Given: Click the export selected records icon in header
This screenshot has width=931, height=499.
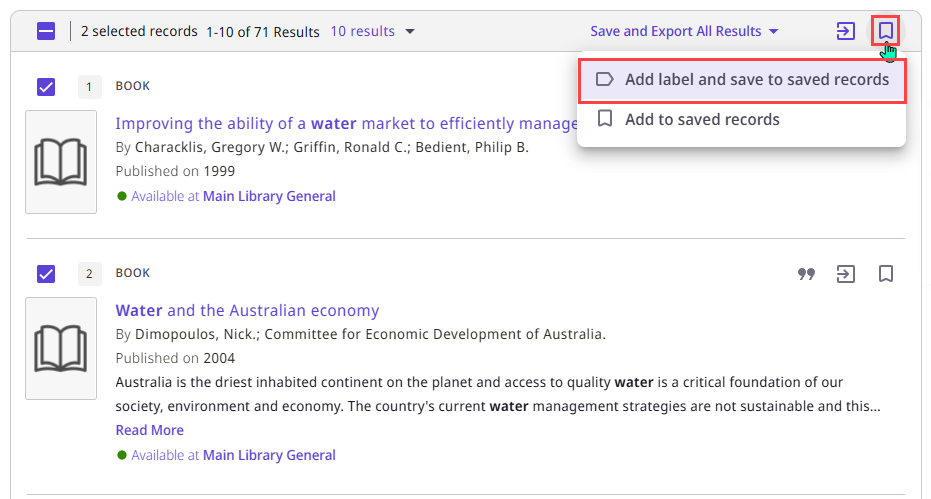Looking at the screenshot, I should coord(846,31).
